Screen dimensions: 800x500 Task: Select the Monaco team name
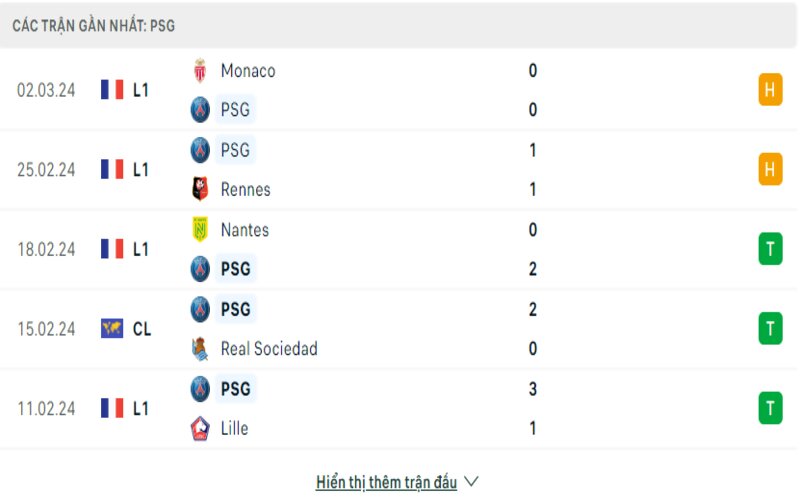[x=248, y=71]
